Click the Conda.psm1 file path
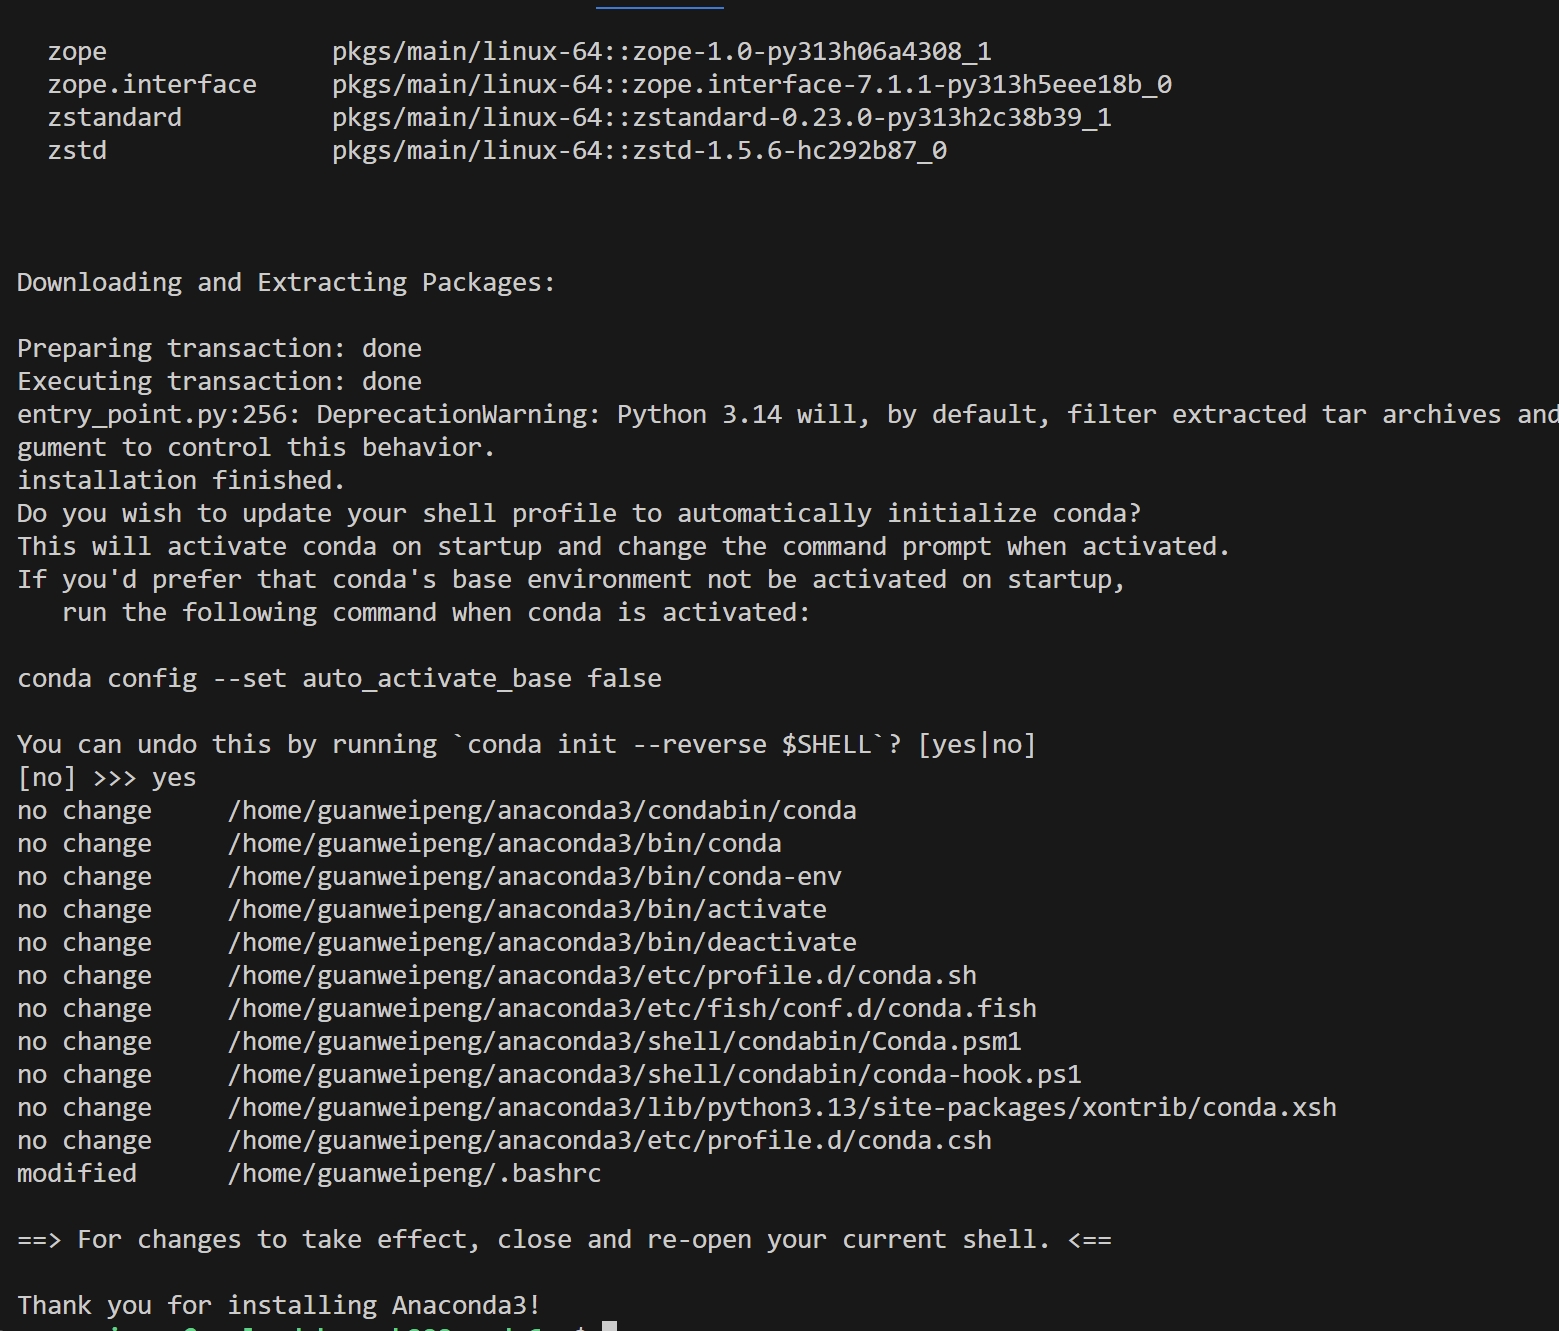 coord(624,1041)
